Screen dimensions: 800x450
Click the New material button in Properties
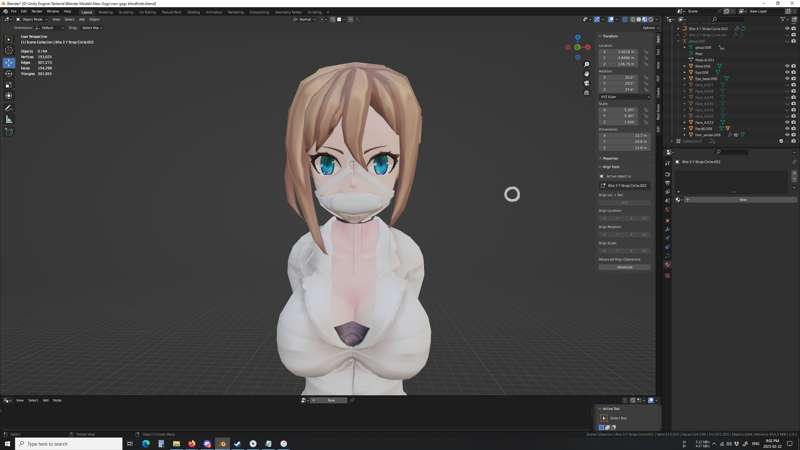coord(742,200)
